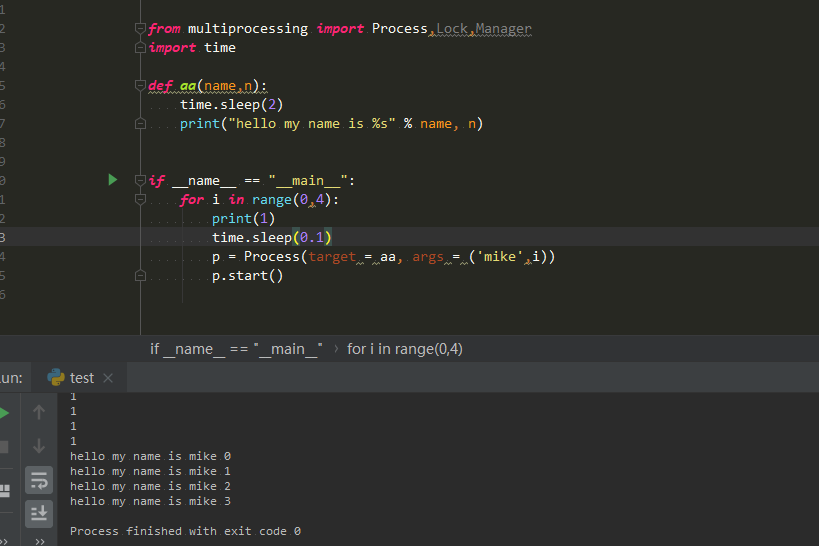The width and height of the screenshot is (819, 546).
Task: Click the layout icon below the stop button
Action: point(4,490)
